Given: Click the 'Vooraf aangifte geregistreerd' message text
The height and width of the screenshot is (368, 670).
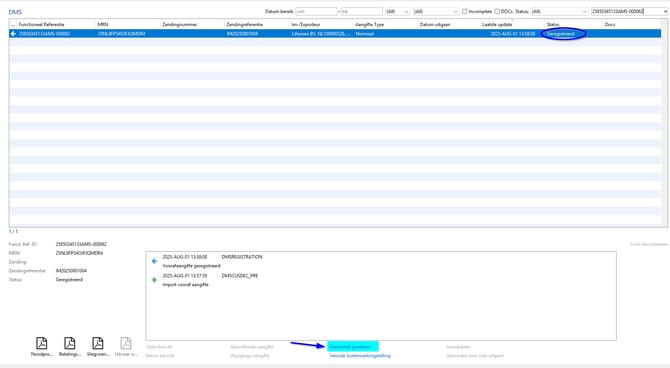Looking at the screenshot, I should click(191, 266).
